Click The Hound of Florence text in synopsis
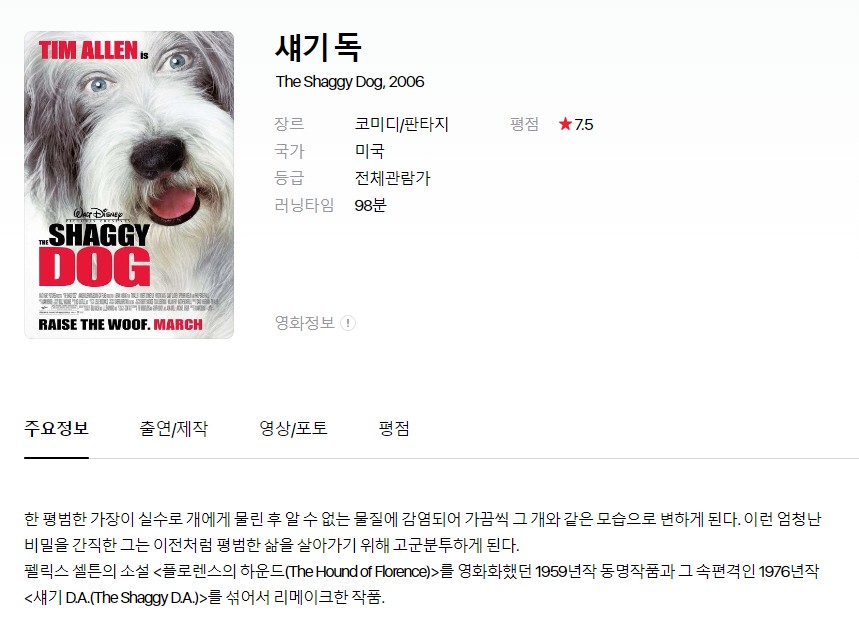859x626 pixels. (359, 572)
